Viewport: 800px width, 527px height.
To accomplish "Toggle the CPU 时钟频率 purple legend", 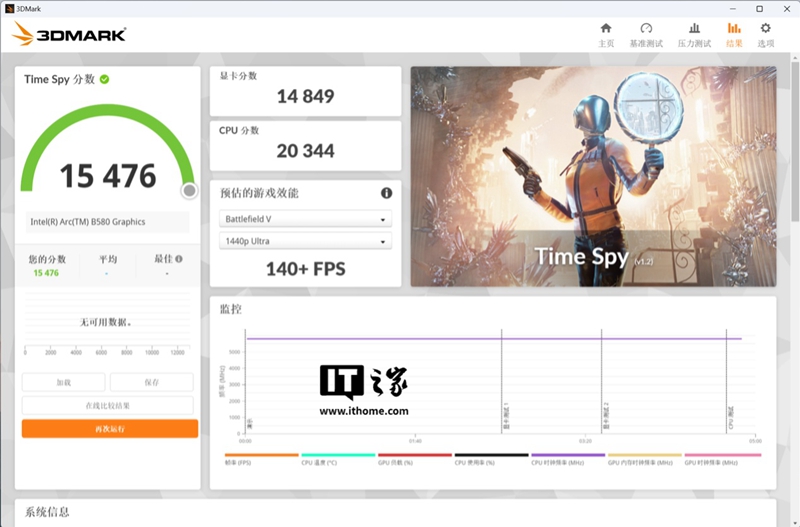I will click(568, 459).
